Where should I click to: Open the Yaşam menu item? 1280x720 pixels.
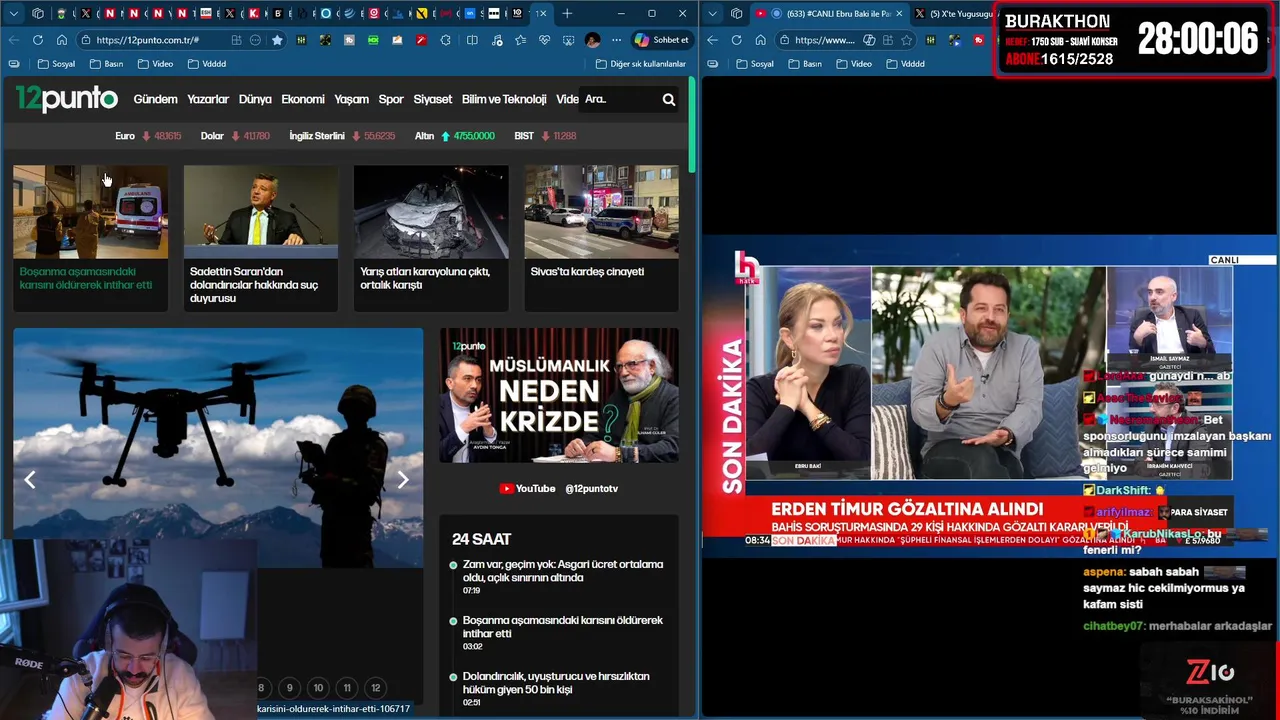point(351,99)
